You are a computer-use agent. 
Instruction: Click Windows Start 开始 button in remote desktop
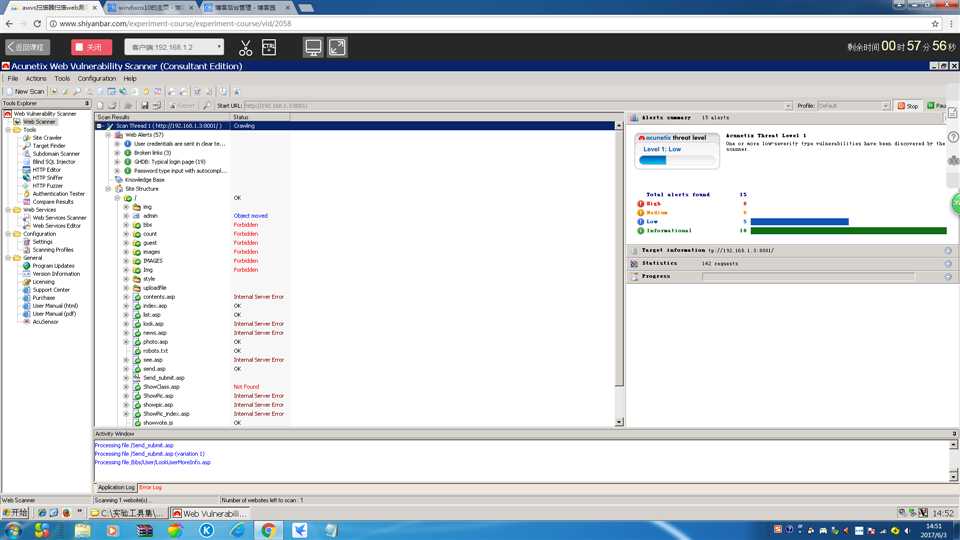click(x=15, y=513)
